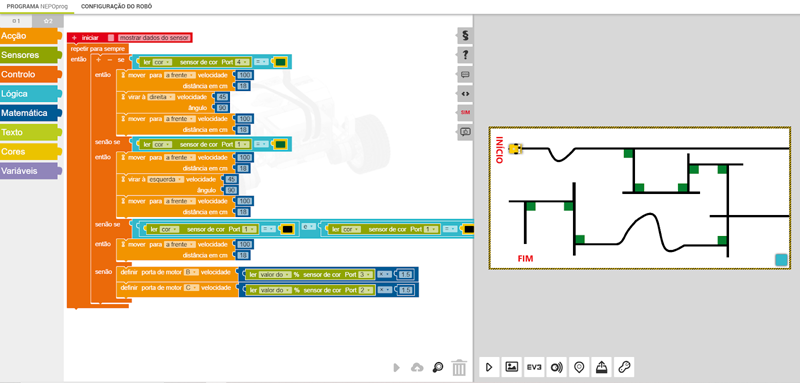Switch to the expert level 2 toolbox tab

pyautogui.click(x=47, y=21)
